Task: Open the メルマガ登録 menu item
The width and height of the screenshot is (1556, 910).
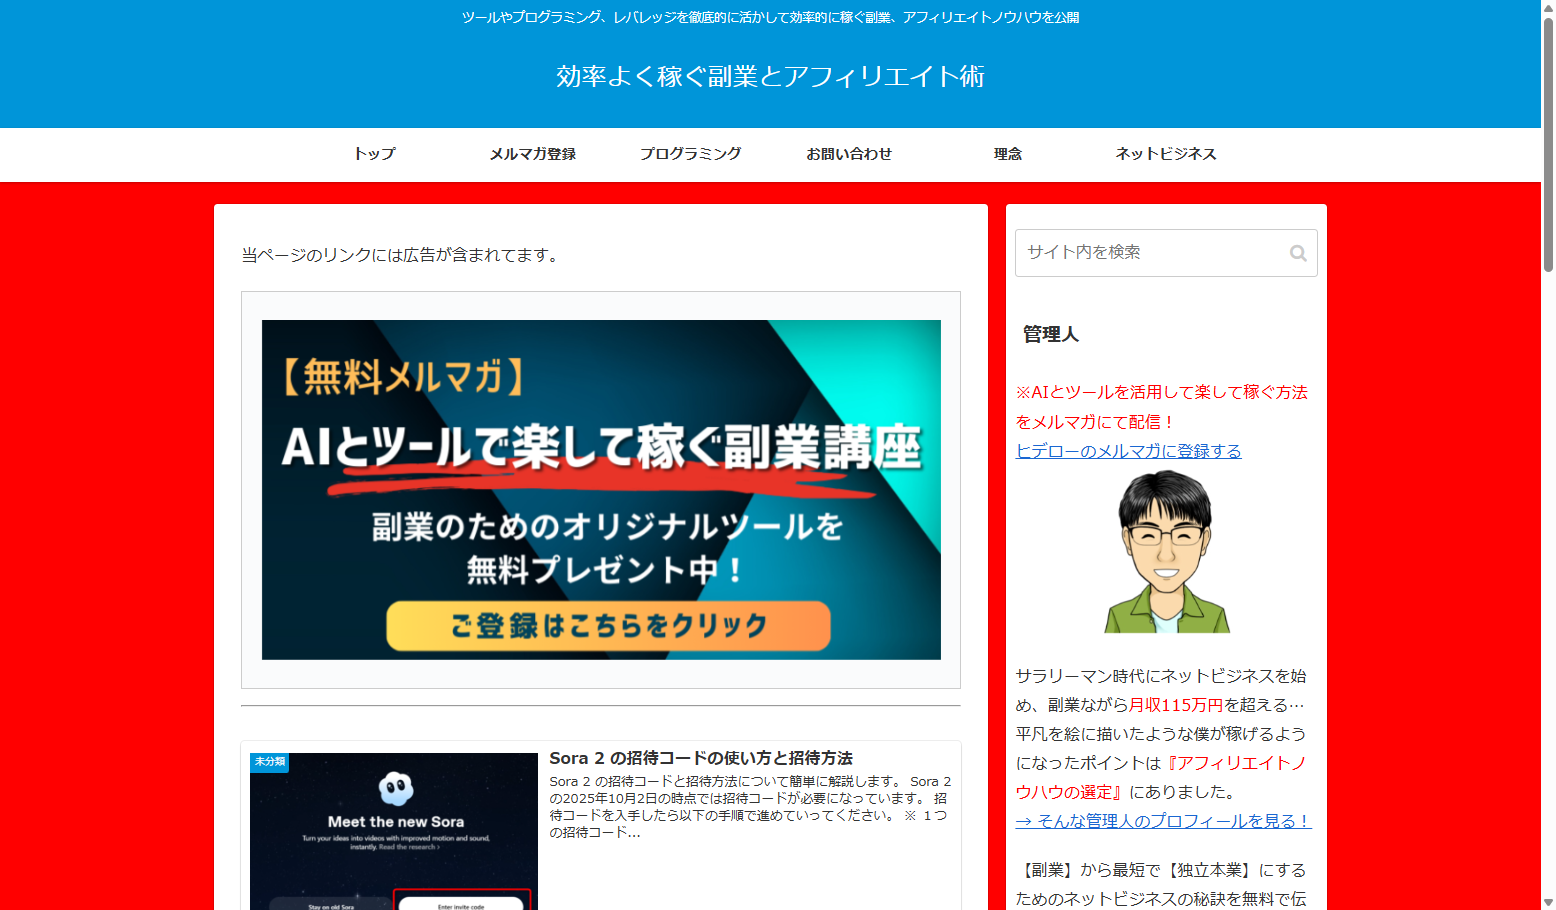Action: click(532, 154)
